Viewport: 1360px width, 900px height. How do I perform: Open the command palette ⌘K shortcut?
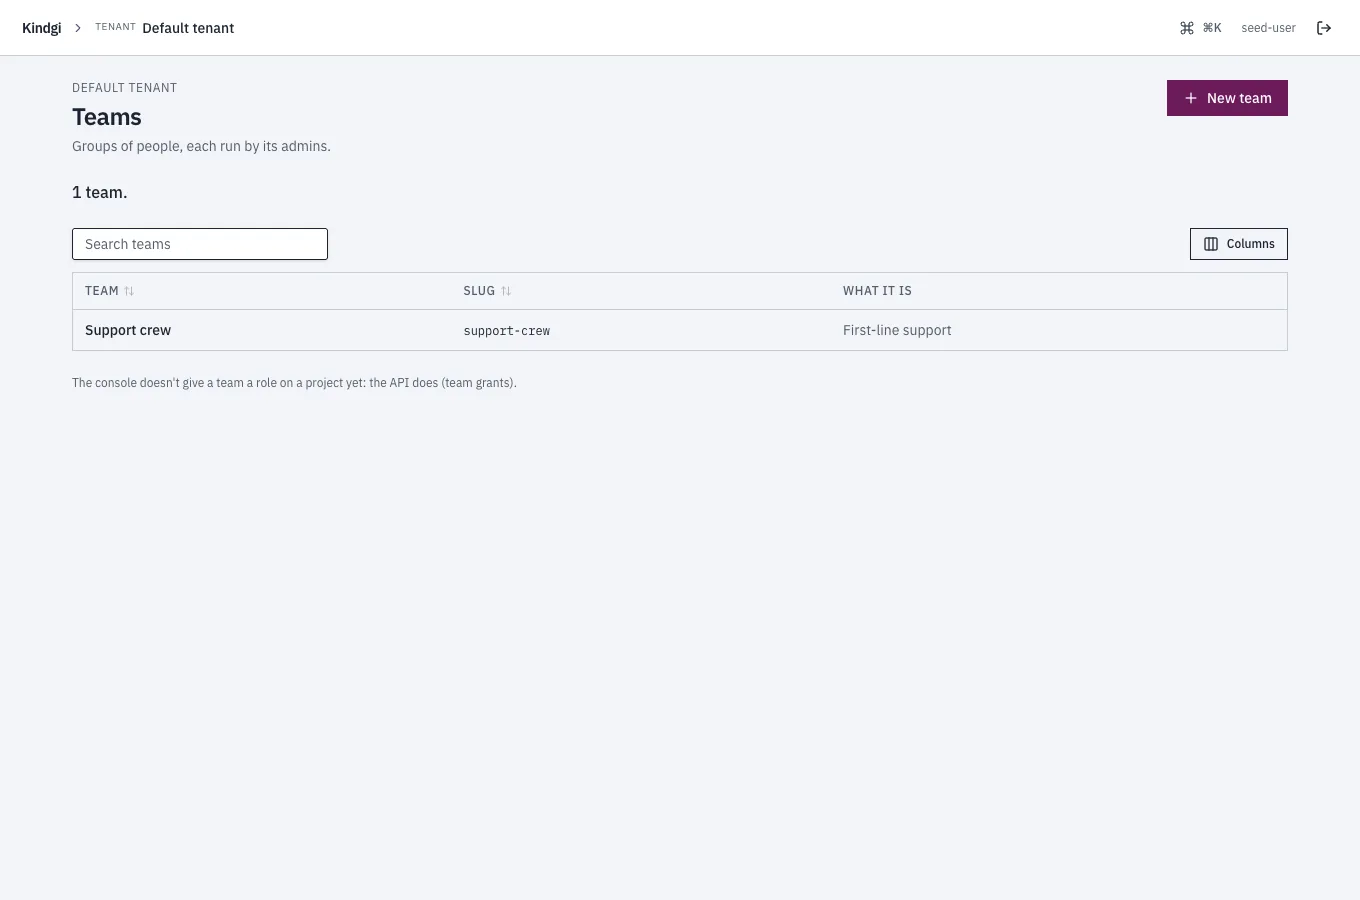tap(1200, 28)
